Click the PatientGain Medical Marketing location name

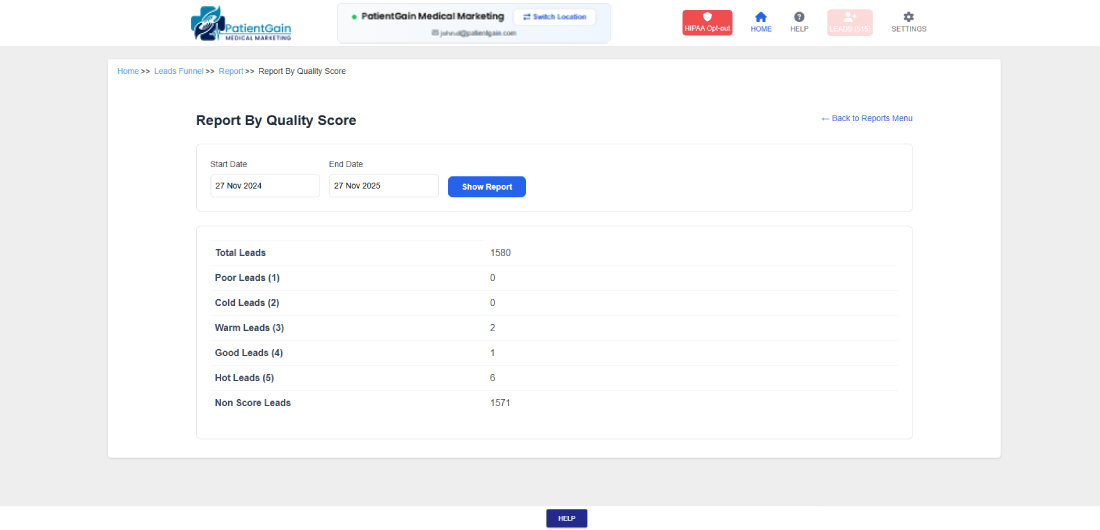[432, 16]
